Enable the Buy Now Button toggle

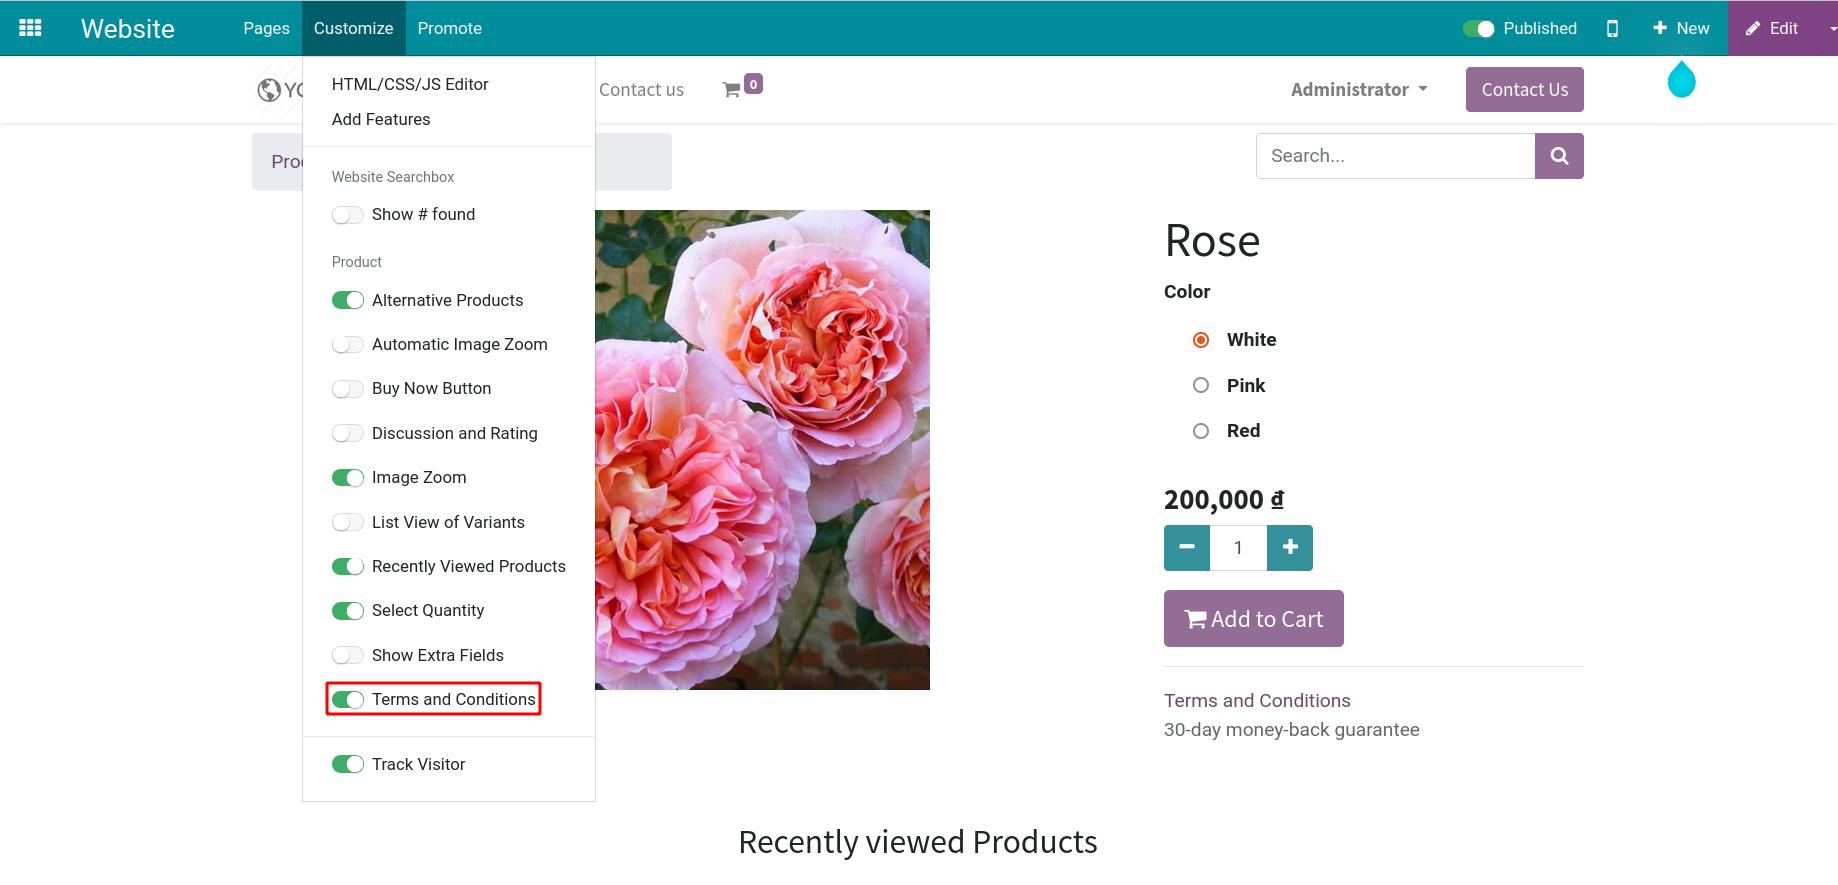tap(348, 388)
